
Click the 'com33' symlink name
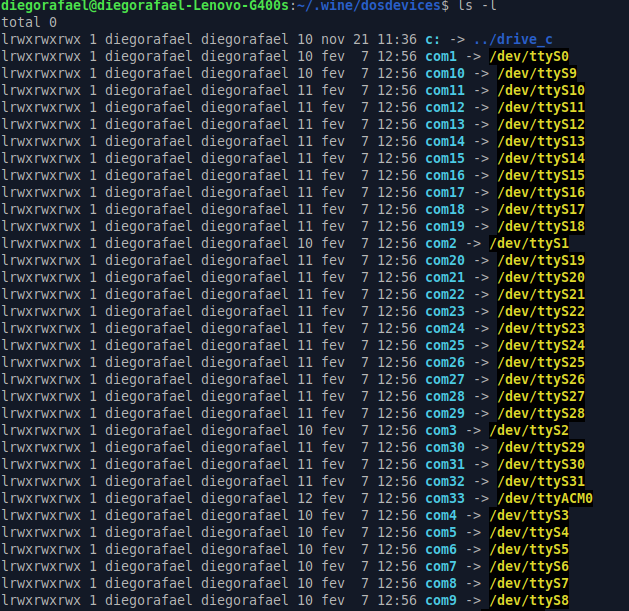[445, 498]
